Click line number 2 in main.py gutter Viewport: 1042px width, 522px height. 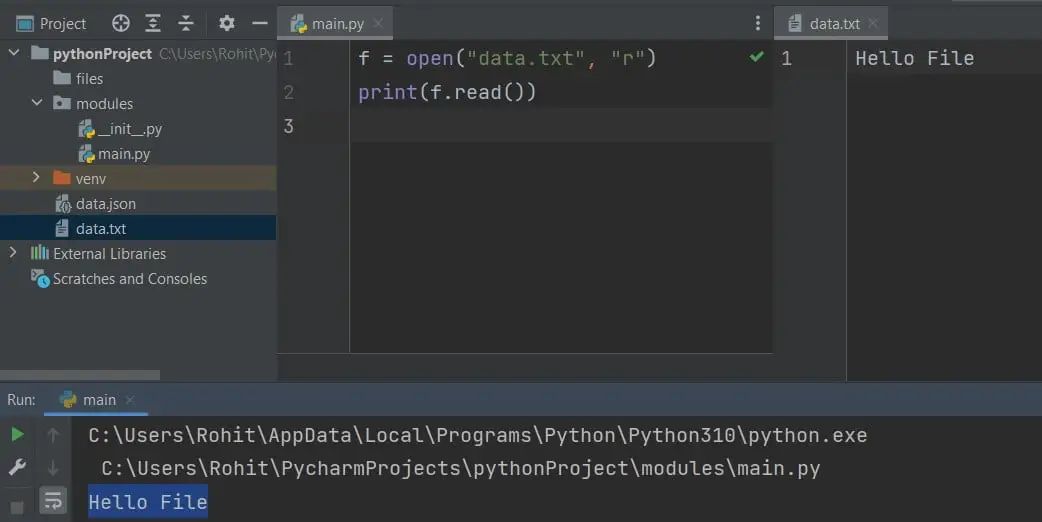pos(288,92)
